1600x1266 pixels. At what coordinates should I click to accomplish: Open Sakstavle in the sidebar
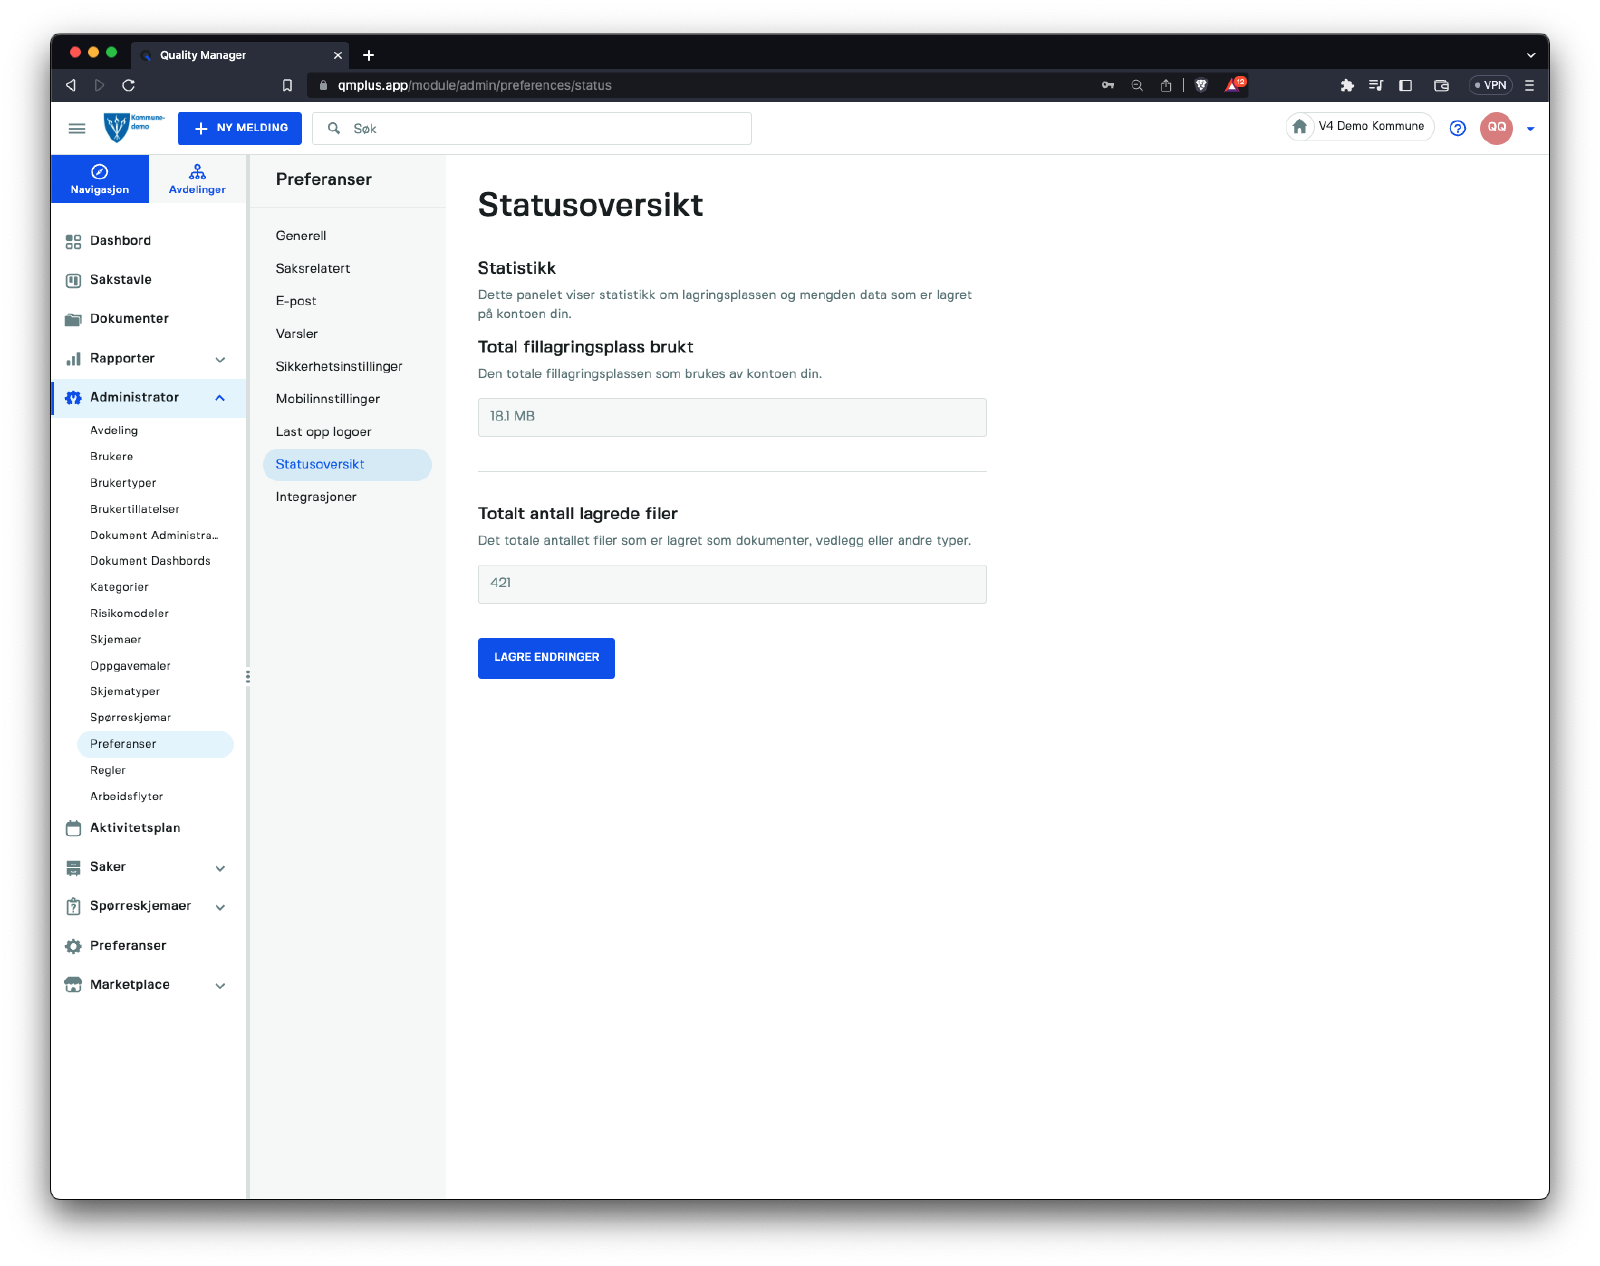120,280
